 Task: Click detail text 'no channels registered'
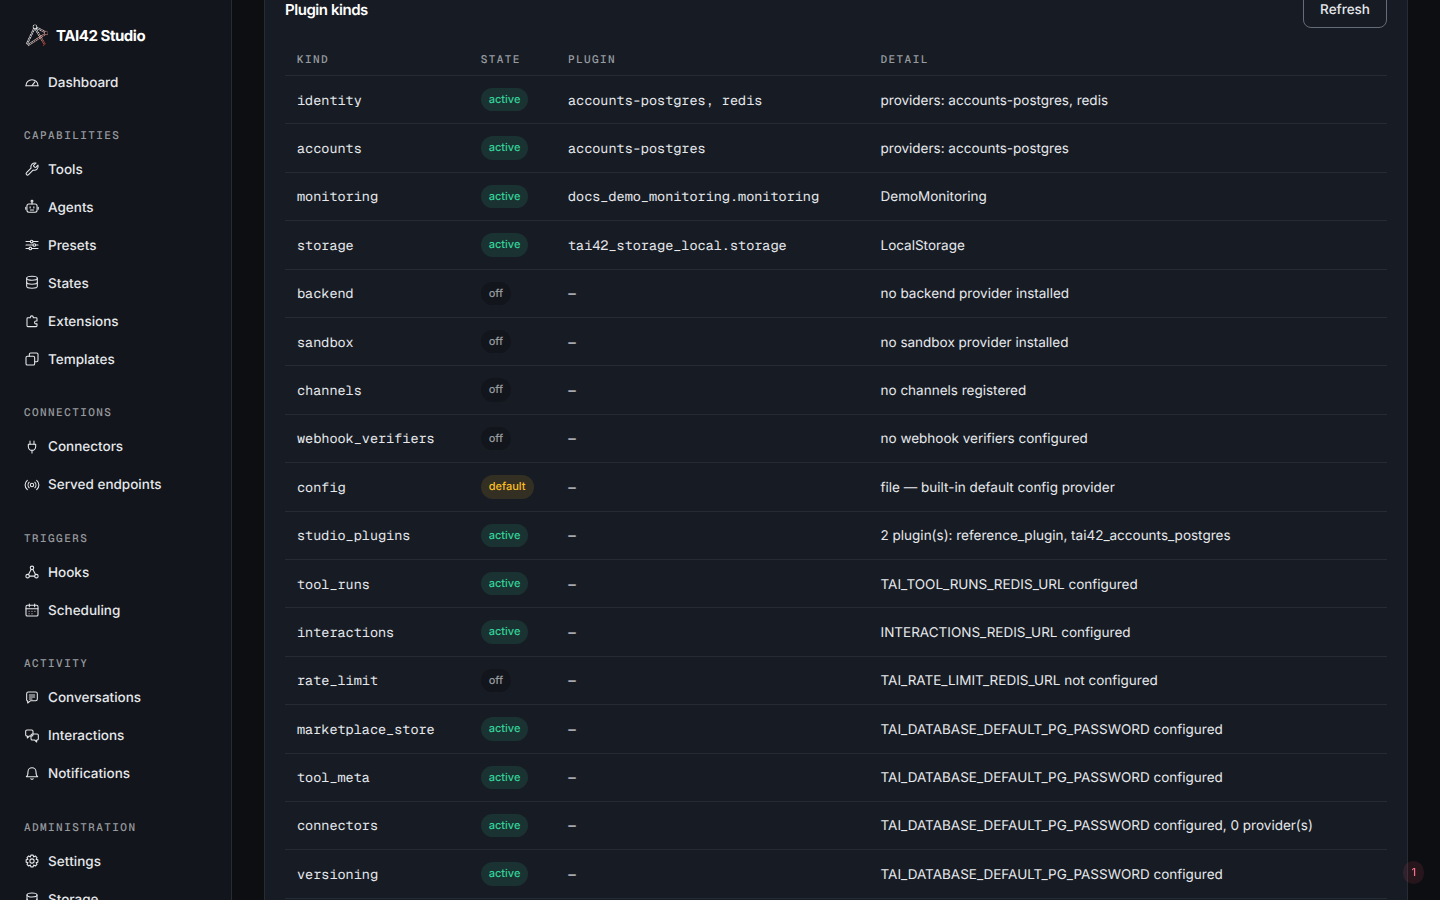[x=953, y=391]
